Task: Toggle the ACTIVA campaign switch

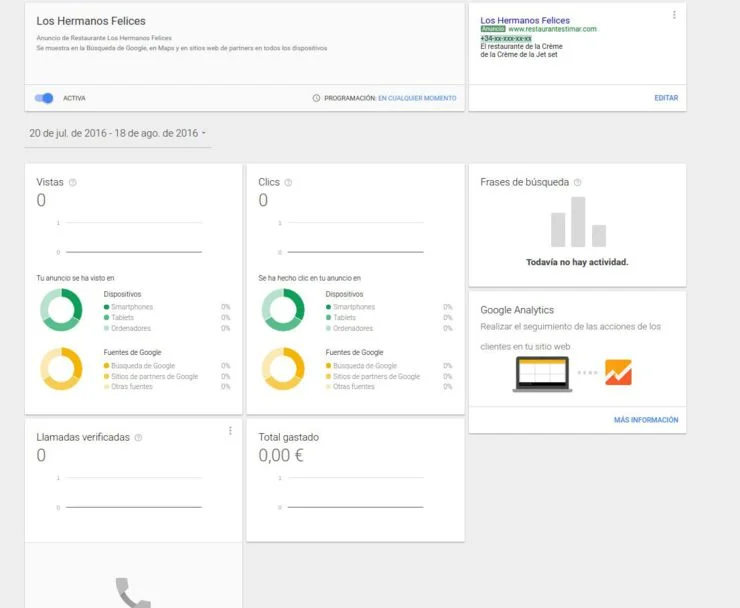Action: pos(44,98)
